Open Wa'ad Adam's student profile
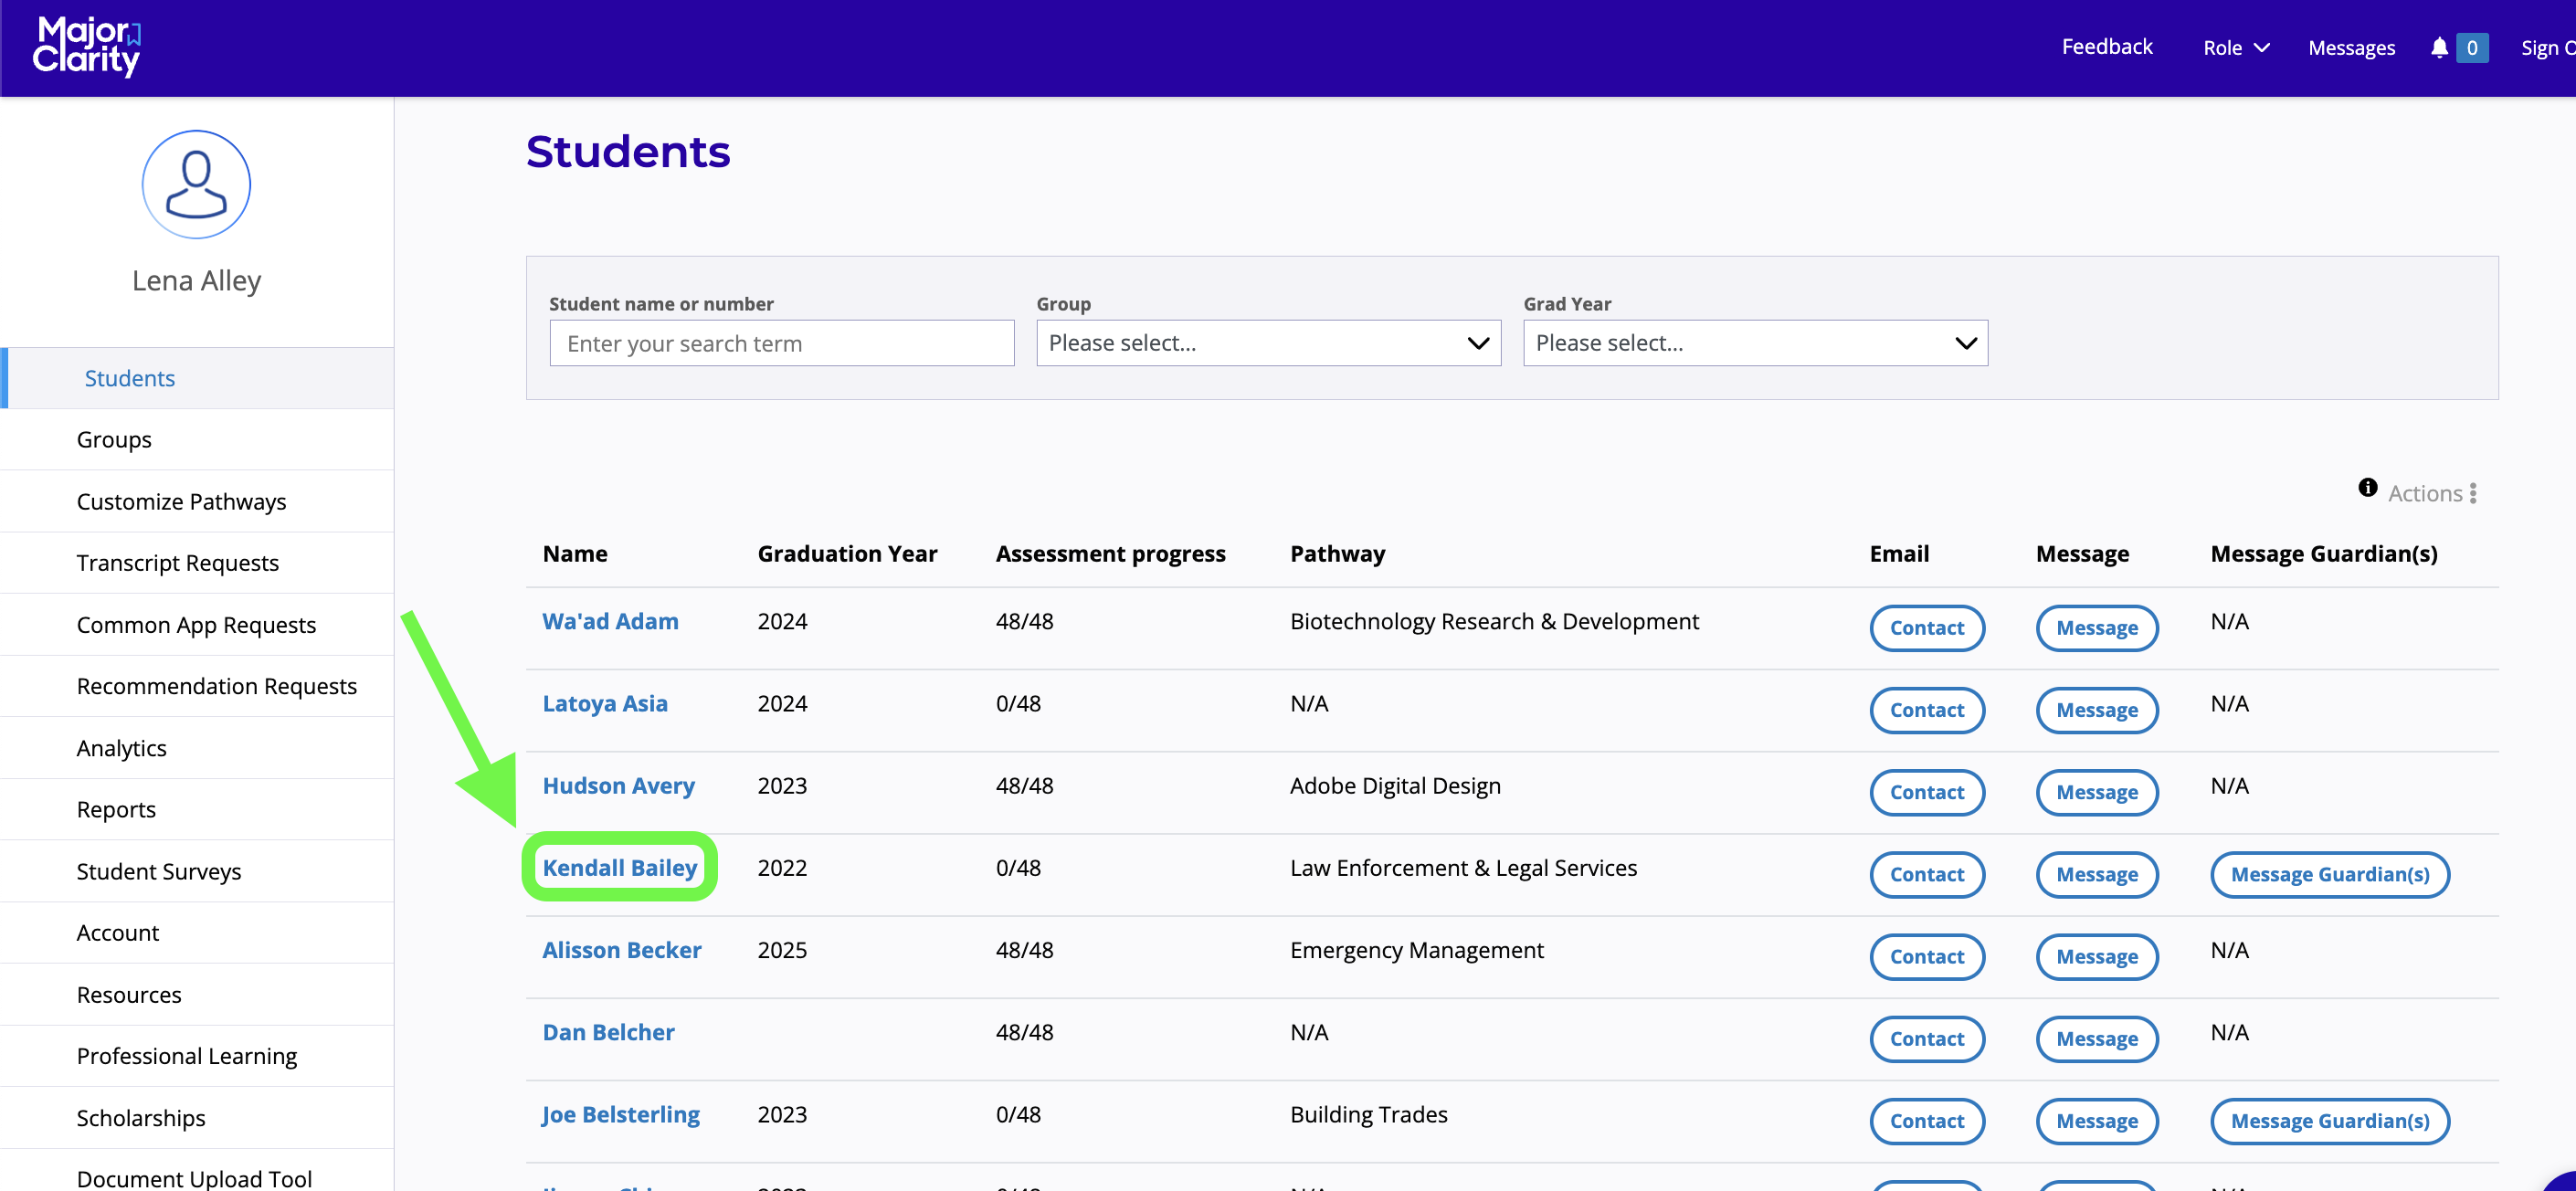This screenshot has height=1191, width=2576. (610, 621)
